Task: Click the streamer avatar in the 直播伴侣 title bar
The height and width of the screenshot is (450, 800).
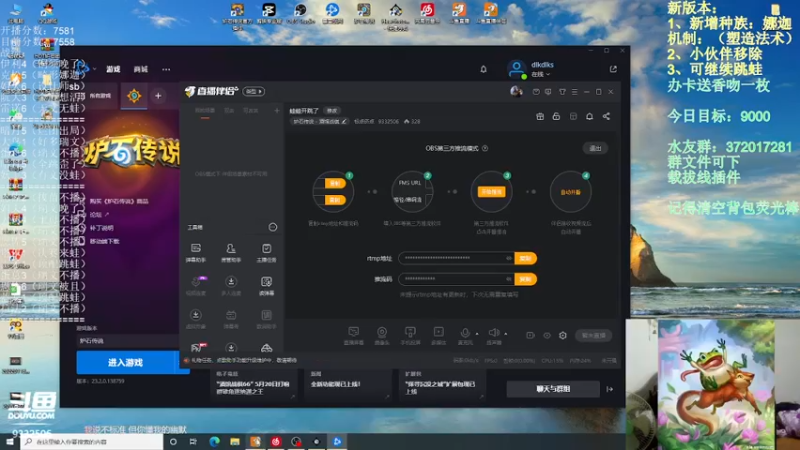Action: (x=516, y=91)
